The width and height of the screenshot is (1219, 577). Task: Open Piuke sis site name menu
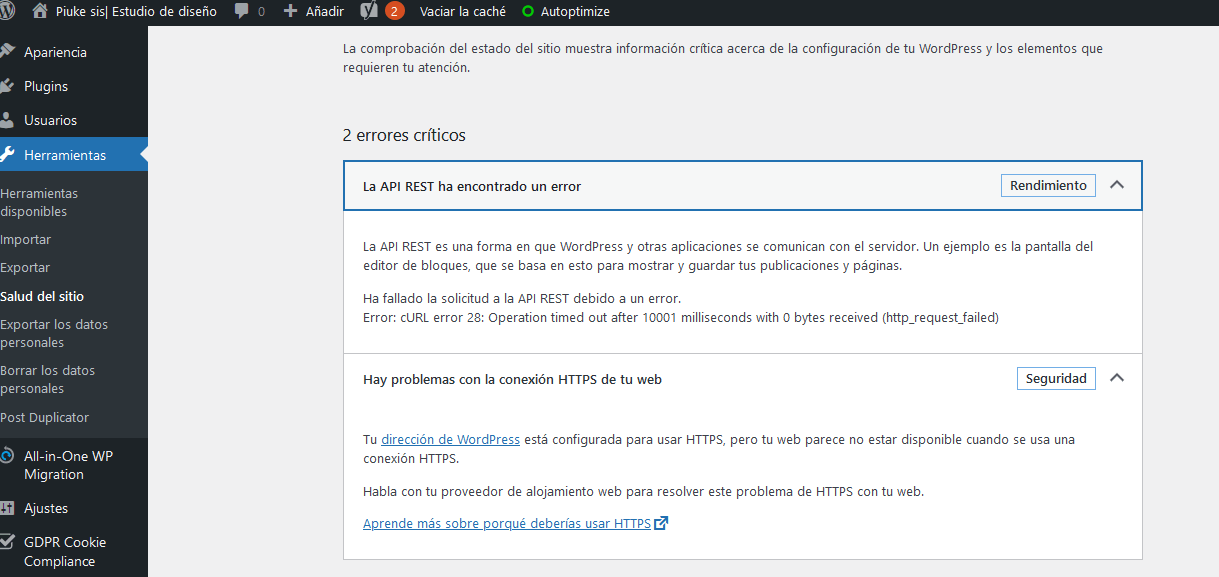[x=136, y=12]
